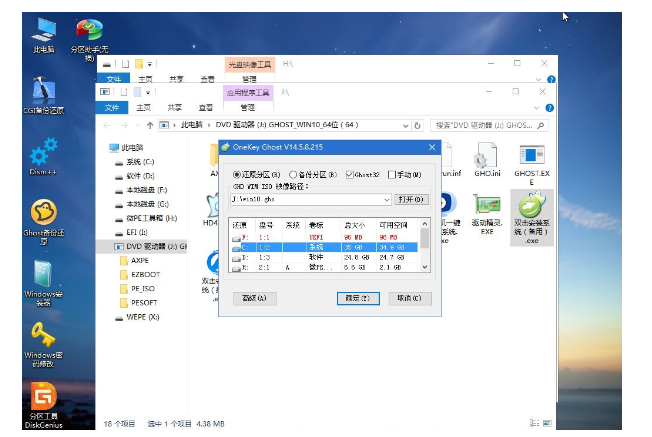This screenshot has height=437, width=652.
Task: Open help icon in the H:\ window
Action: tap(551, 79)
